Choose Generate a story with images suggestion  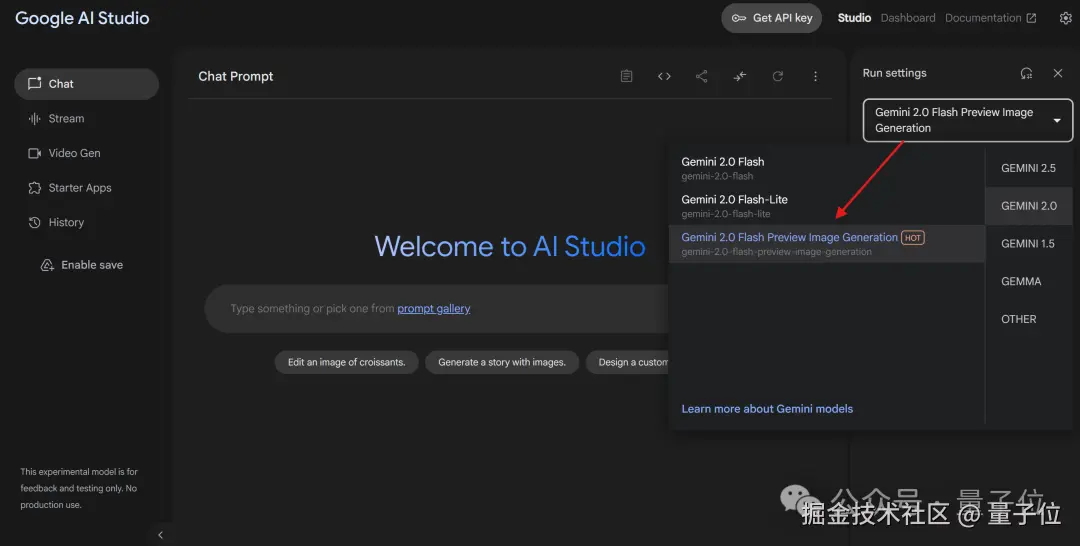pyautogui.click(x=502, y=362)
